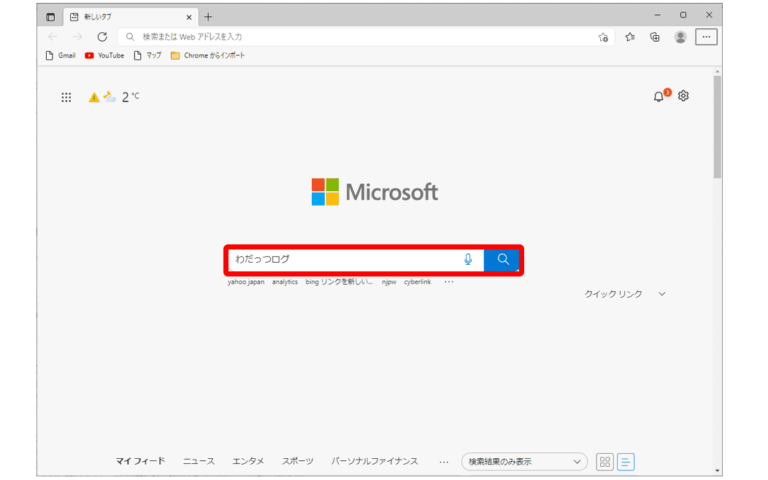This screenshot has width=768, height=480.
Task: Open マップ bookmark
Action: [x=147, y=55]
